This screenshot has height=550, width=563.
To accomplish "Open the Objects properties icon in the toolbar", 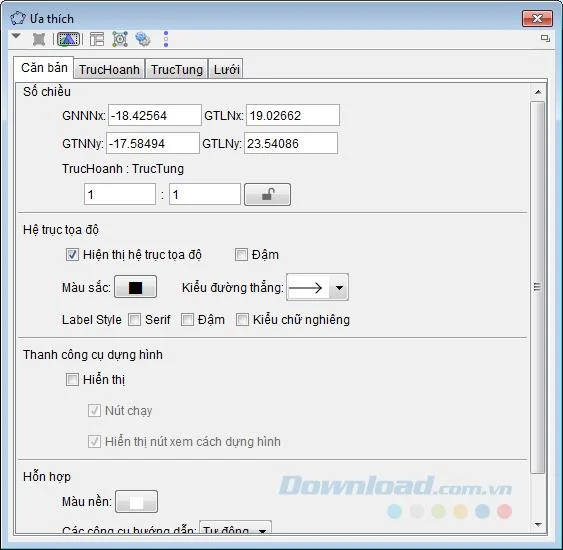I will [x=39, y=39].
